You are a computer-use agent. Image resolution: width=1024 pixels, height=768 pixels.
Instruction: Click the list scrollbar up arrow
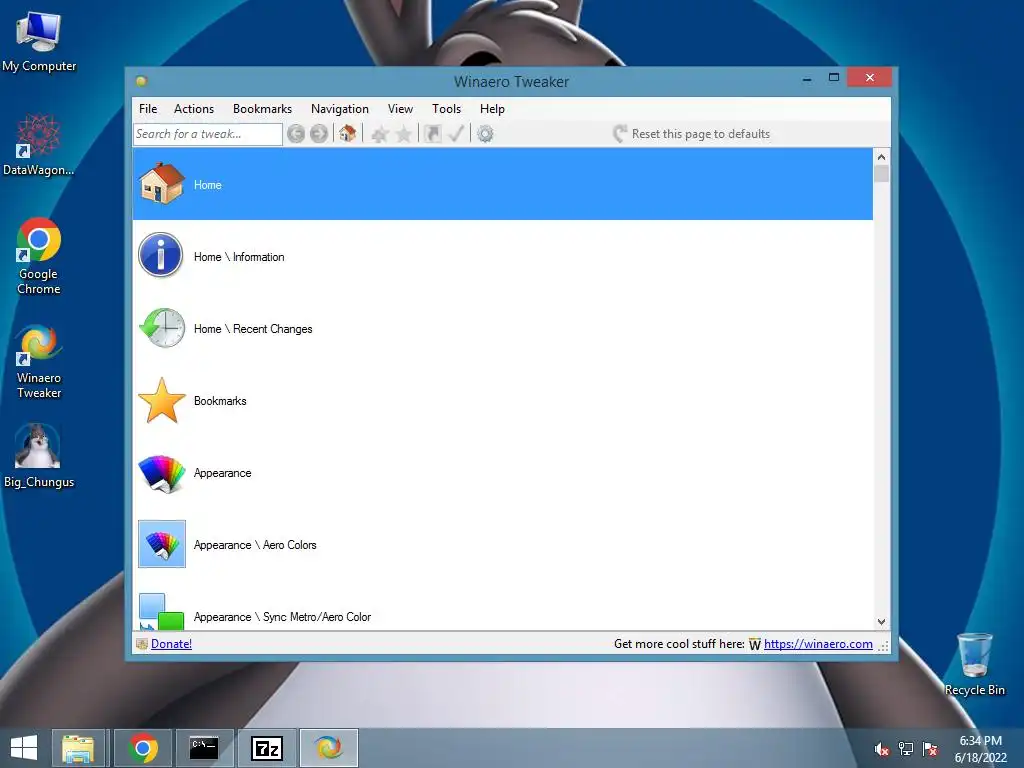[882, 157]
